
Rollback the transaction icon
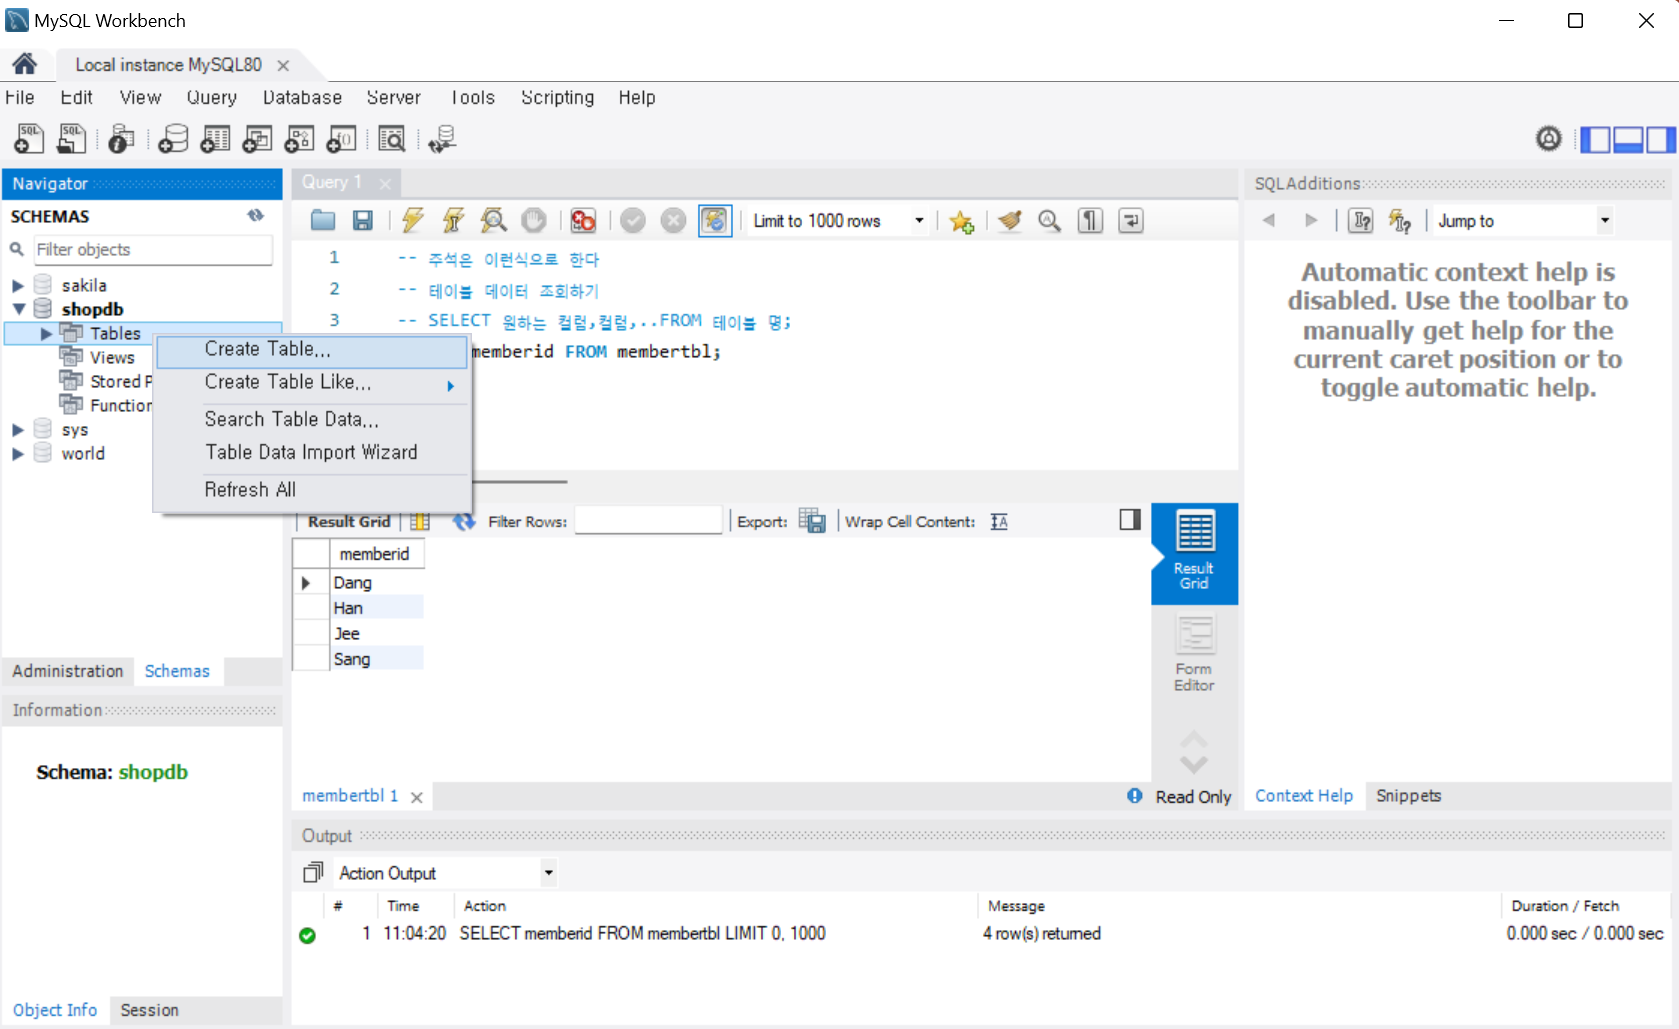674,220
